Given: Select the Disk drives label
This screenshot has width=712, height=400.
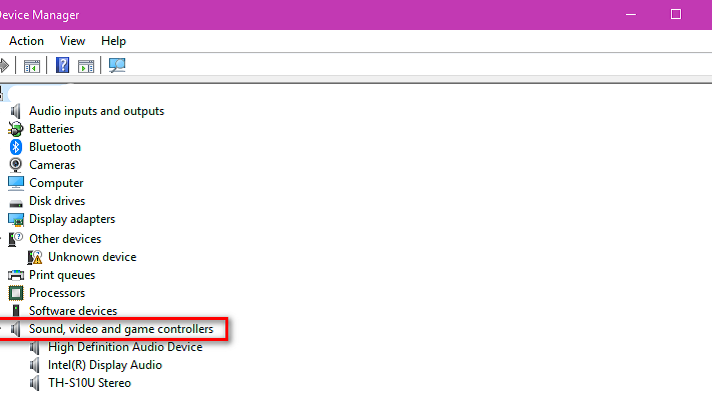Looking at the screenshot, I should (57, 201).
